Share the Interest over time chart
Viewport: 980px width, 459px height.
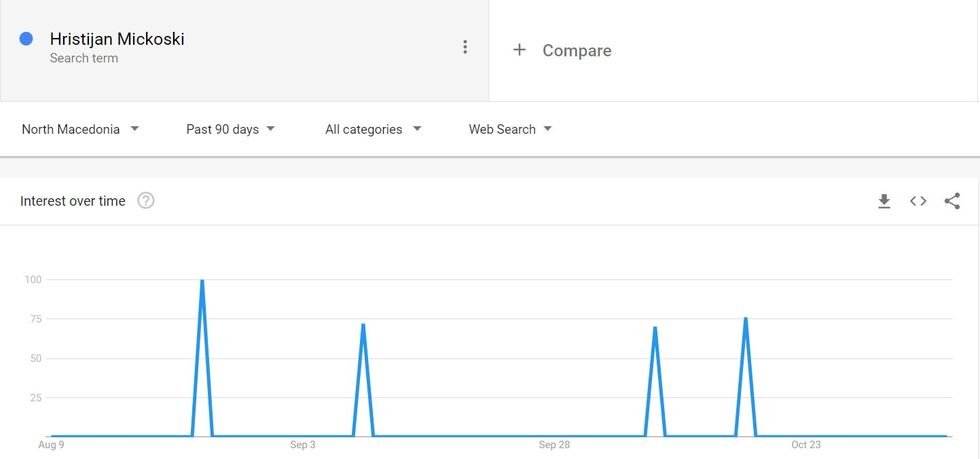click(x=952, y=201)
